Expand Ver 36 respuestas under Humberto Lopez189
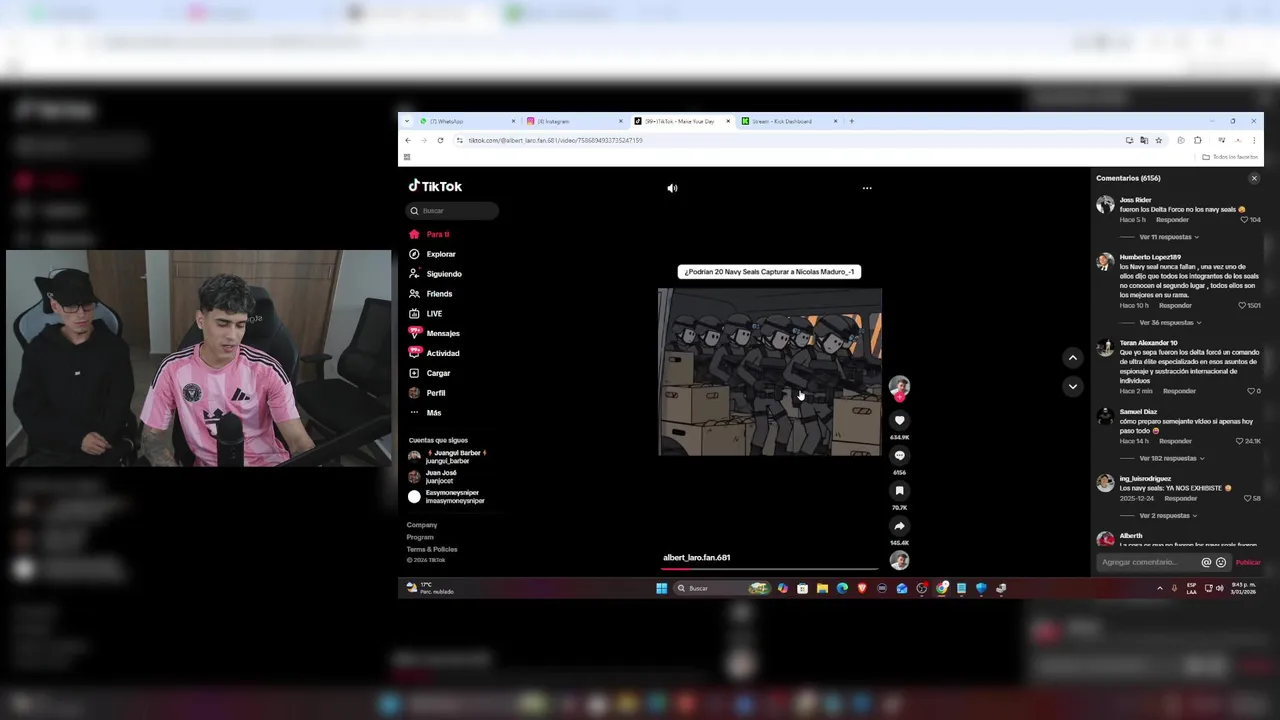The height and width of the screenshot is (720, 1280). coord(1170,323)
